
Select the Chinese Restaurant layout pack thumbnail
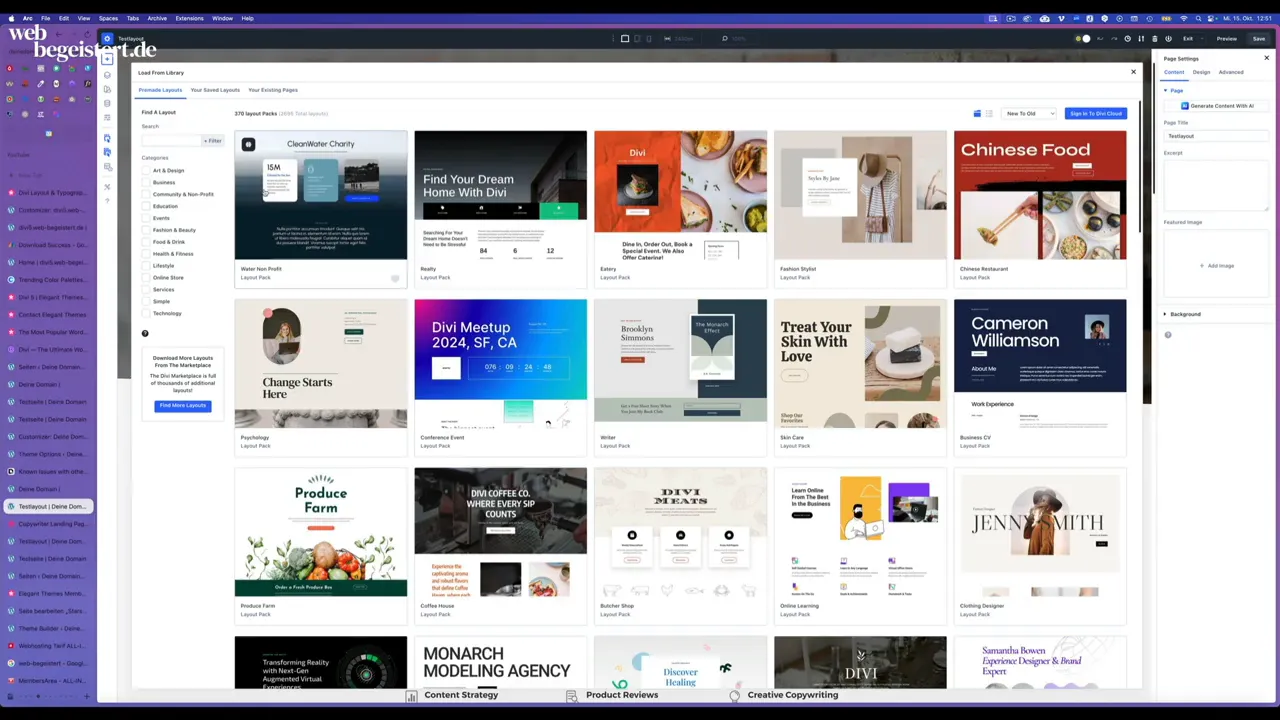[1039, 196]
